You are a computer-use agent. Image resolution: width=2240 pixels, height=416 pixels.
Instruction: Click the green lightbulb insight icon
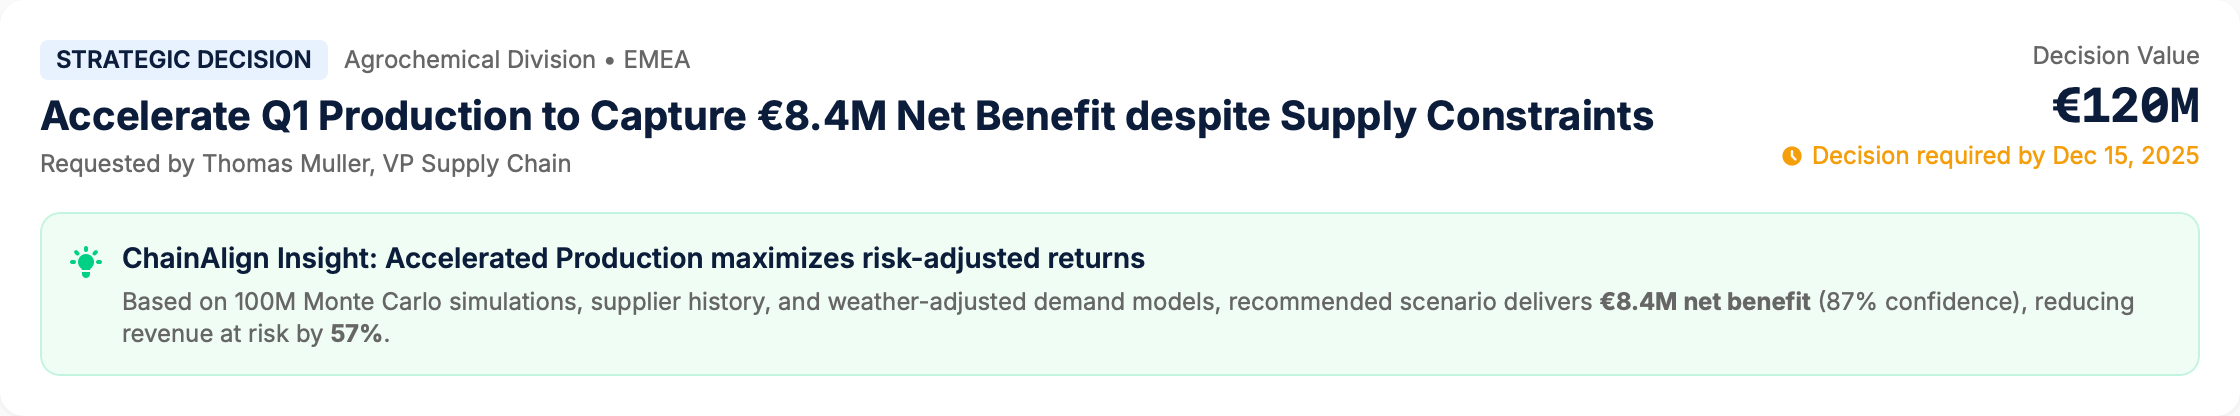86,261
